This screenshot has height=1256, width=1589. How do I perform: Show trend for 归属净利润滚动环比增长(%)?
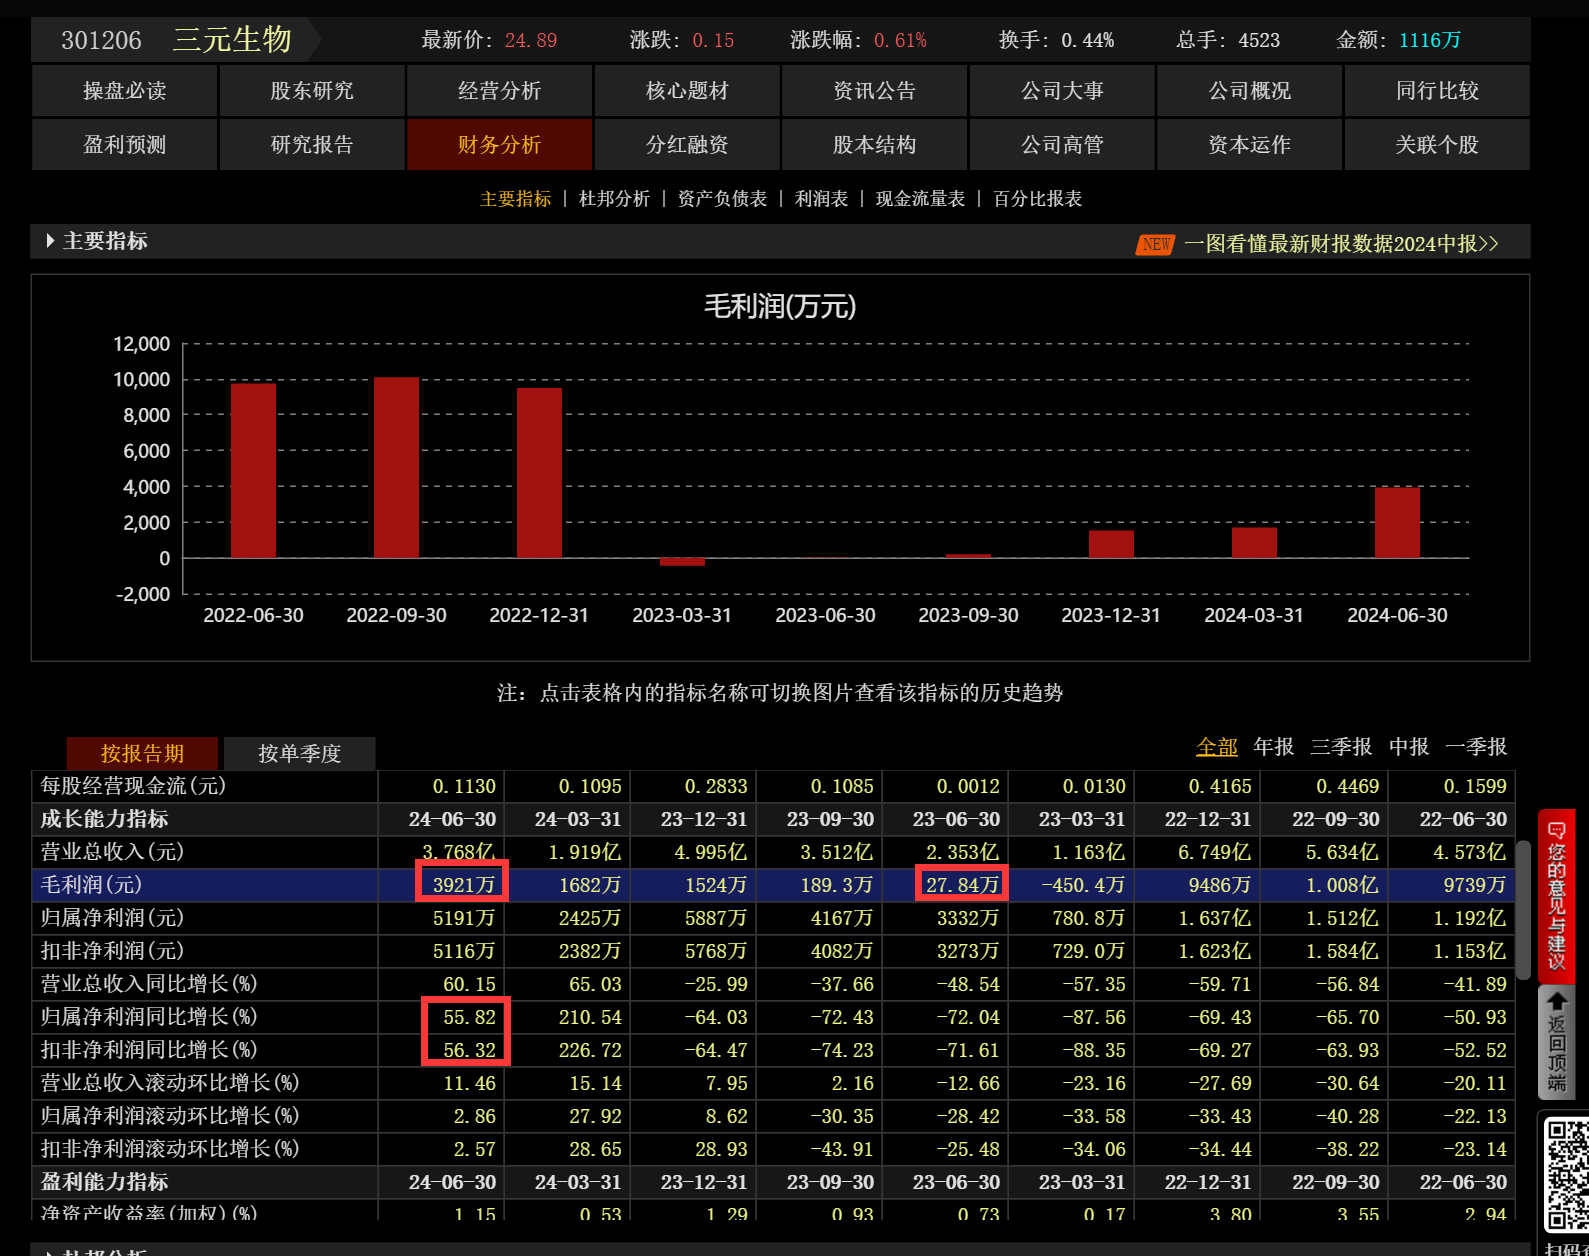(170, 1116)
